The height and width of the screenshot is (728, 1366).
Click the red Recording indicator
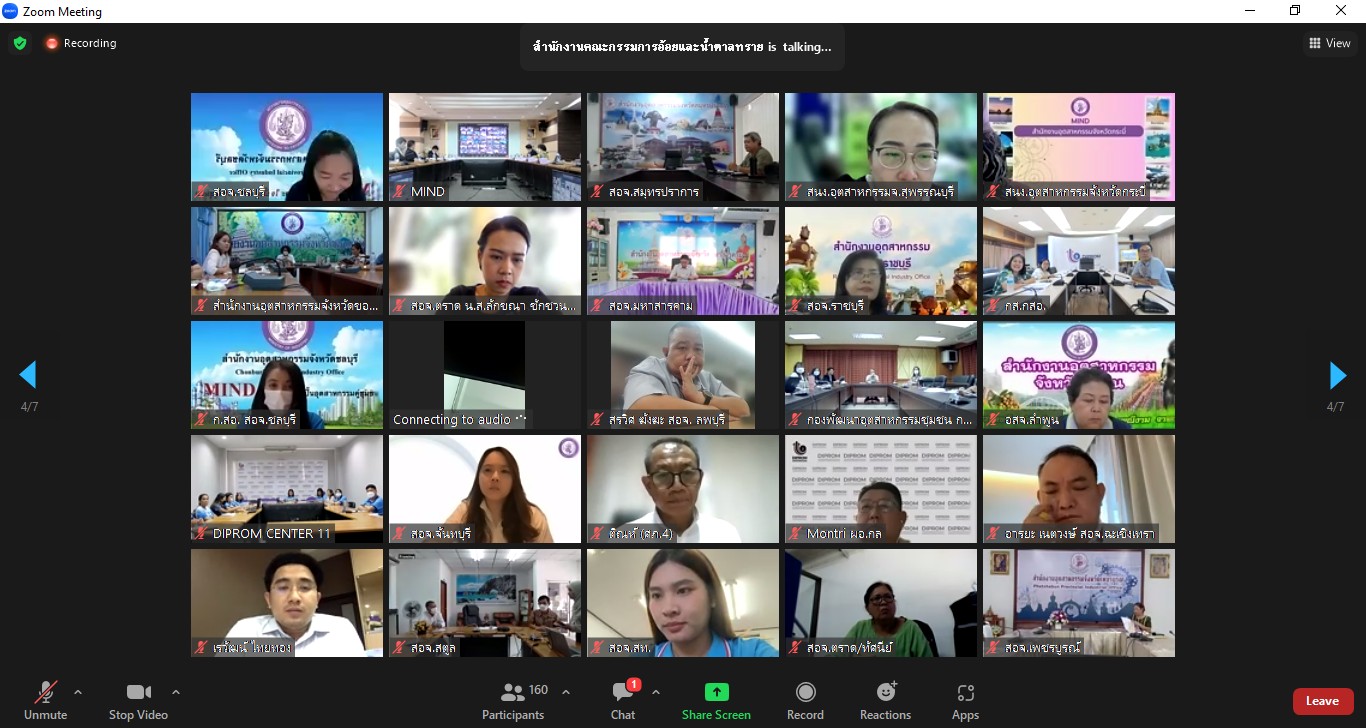(81, 43)
